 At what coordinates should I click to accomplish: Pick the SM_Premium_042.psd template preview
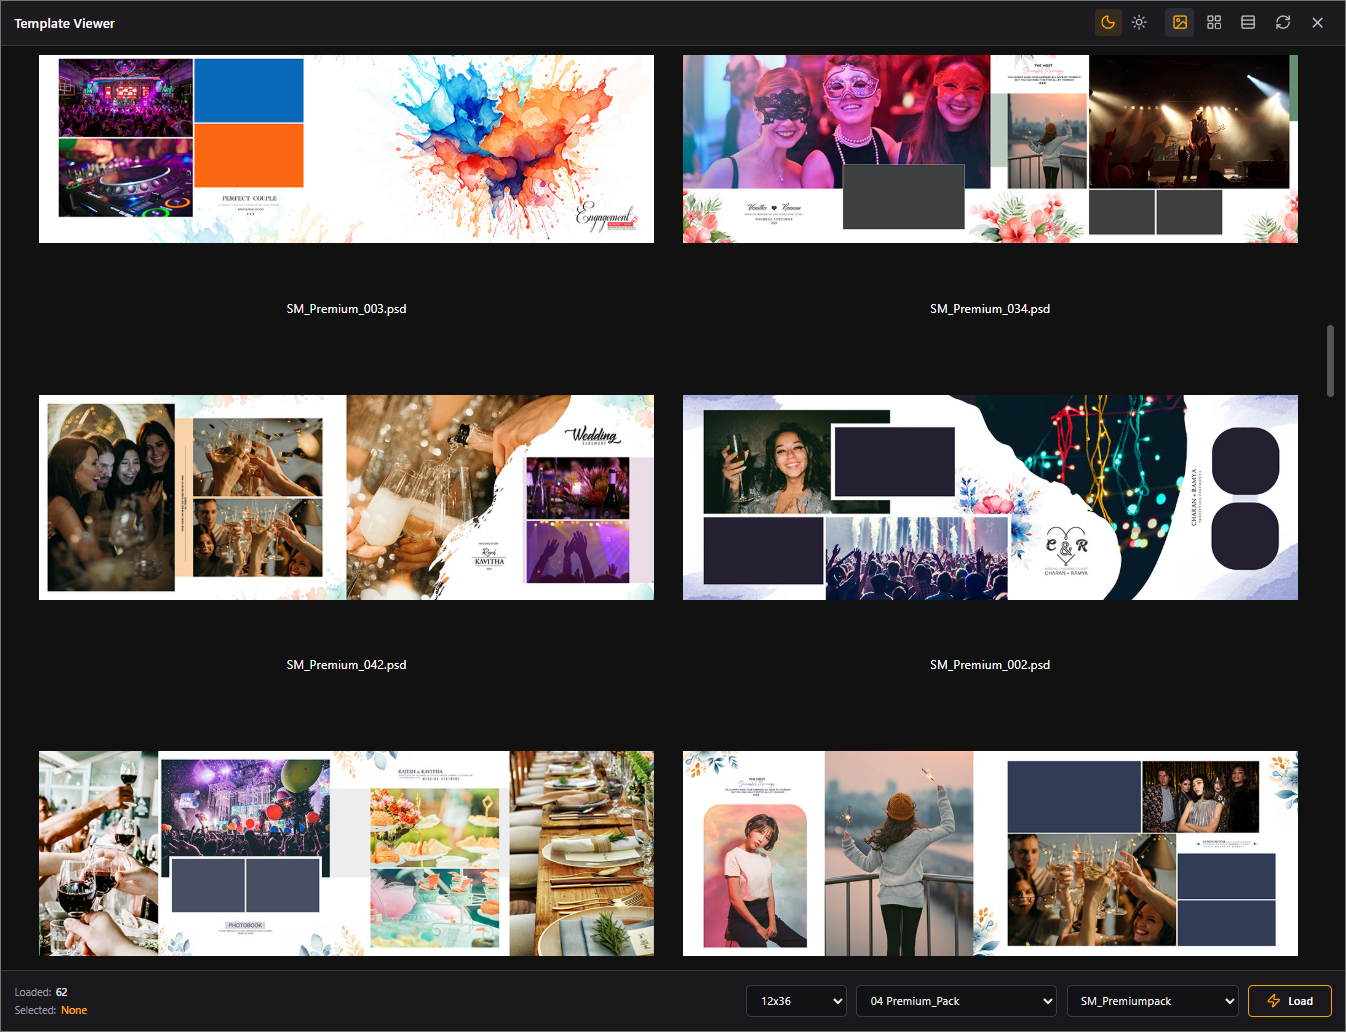click(346, 497)
